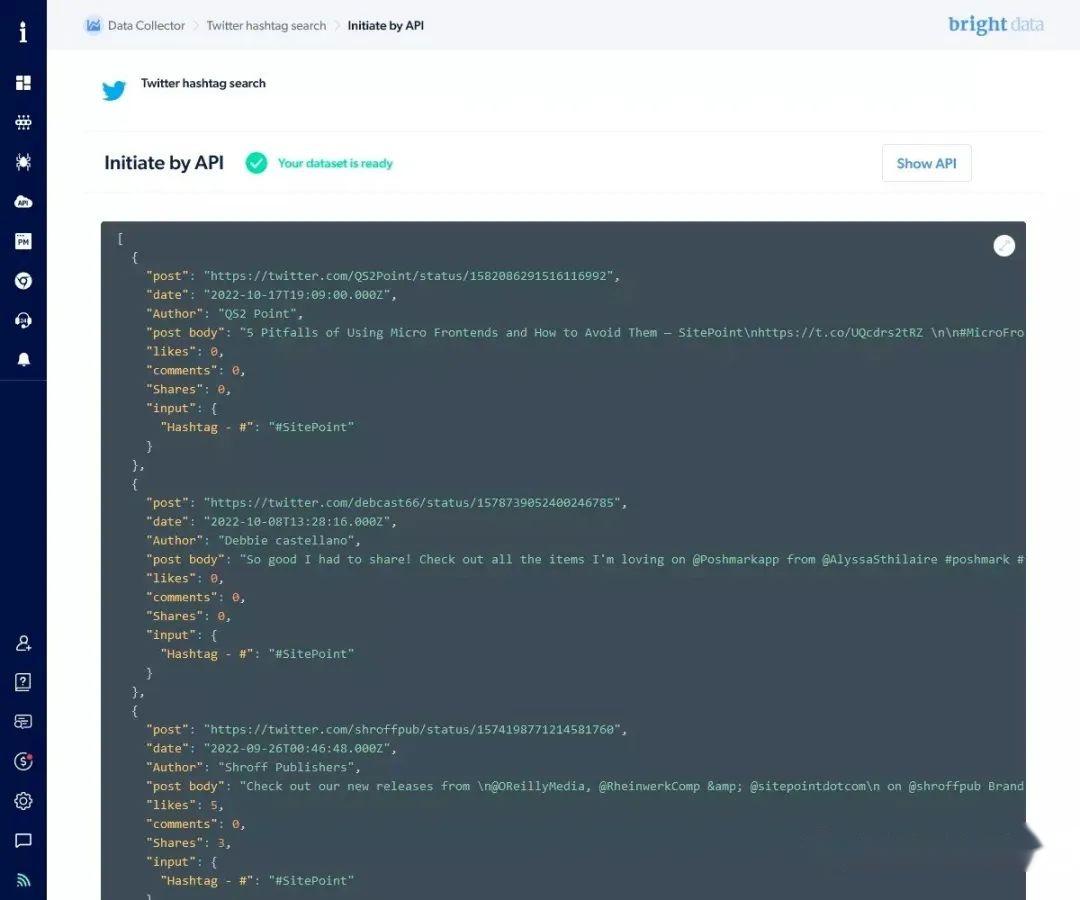Click the Initiate by API breadcrumb
Image resolution: width=1080 pixels, height=900 pixels.
point(386,25)
